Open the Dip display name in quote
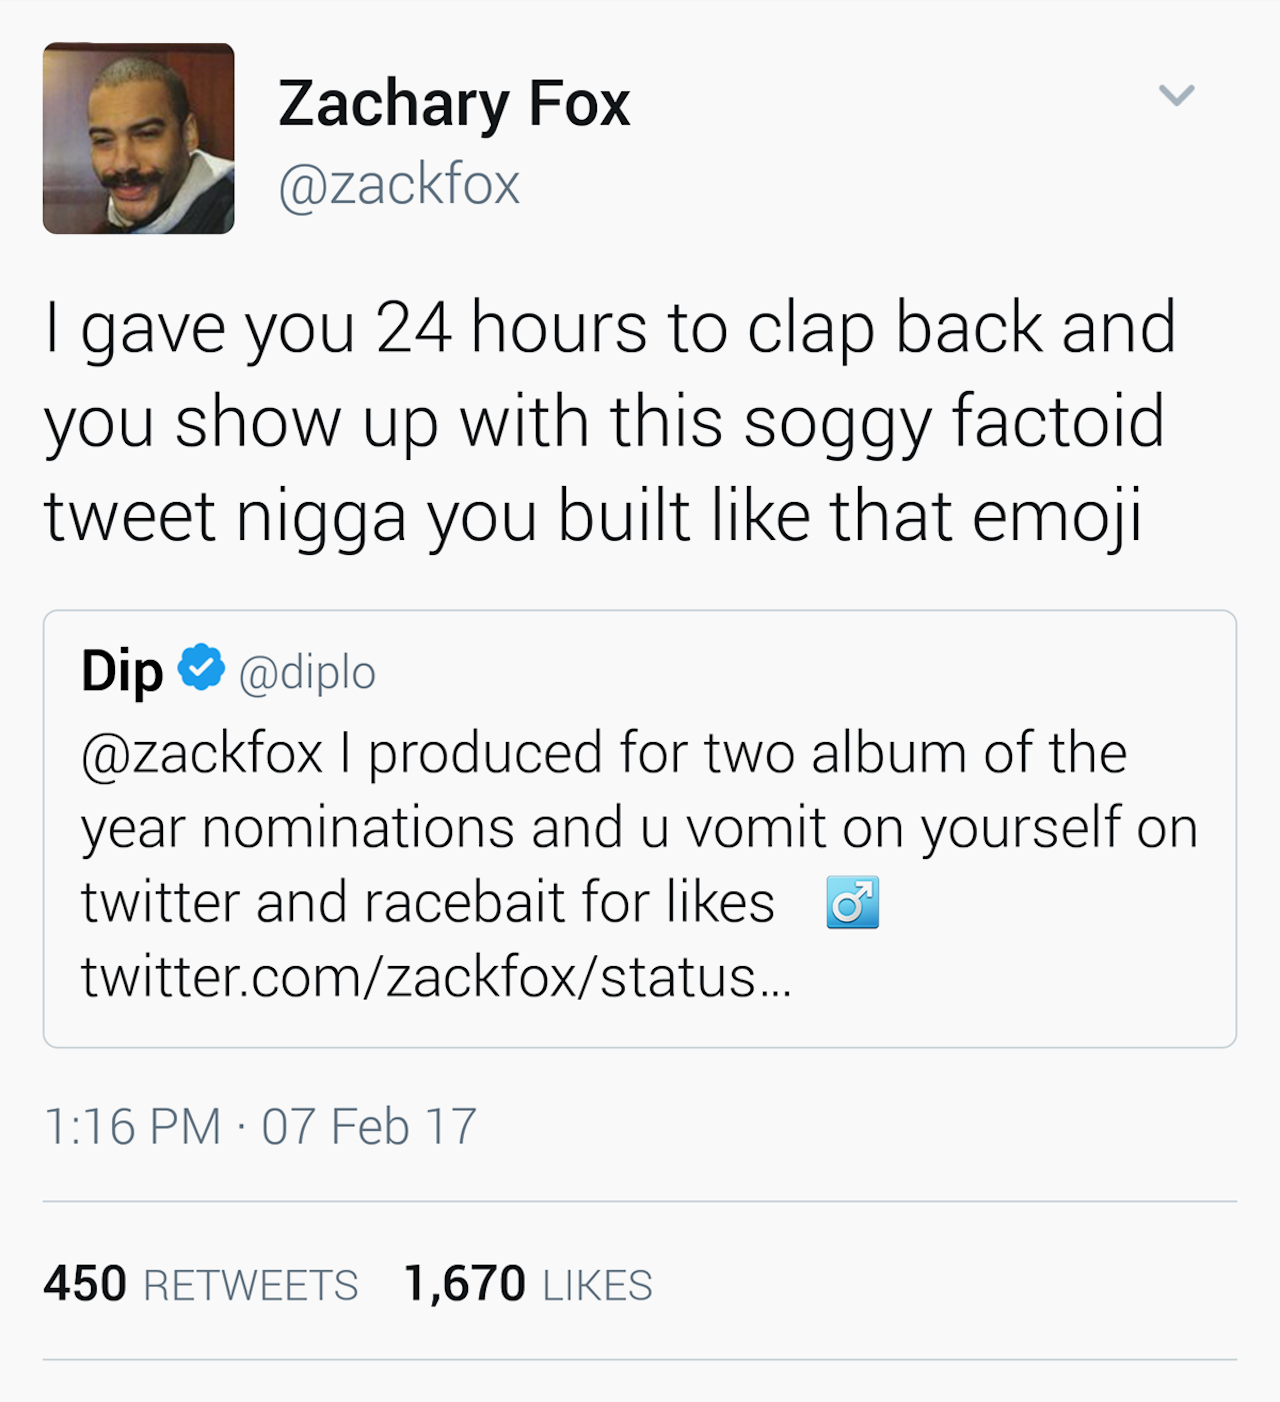Screen dimensions: 1280x1402 coord(122,670)
